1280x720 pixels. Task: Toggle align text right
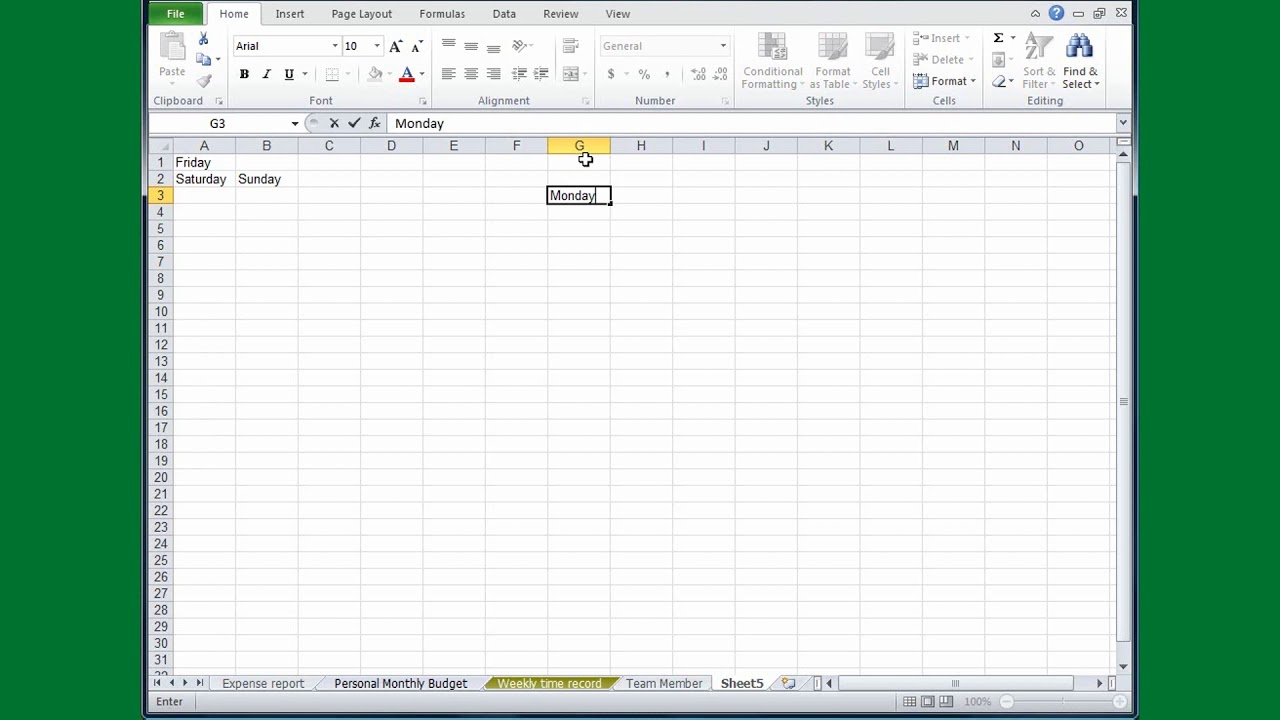click(x=493, y=74)
